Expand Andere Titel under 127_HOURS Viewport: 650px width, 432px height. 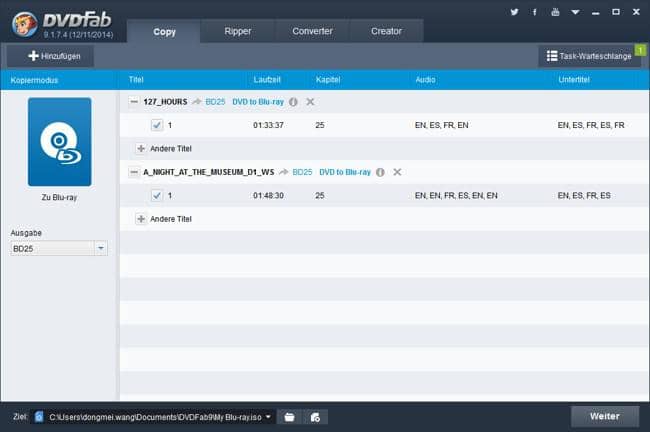[x=141, y=148]
